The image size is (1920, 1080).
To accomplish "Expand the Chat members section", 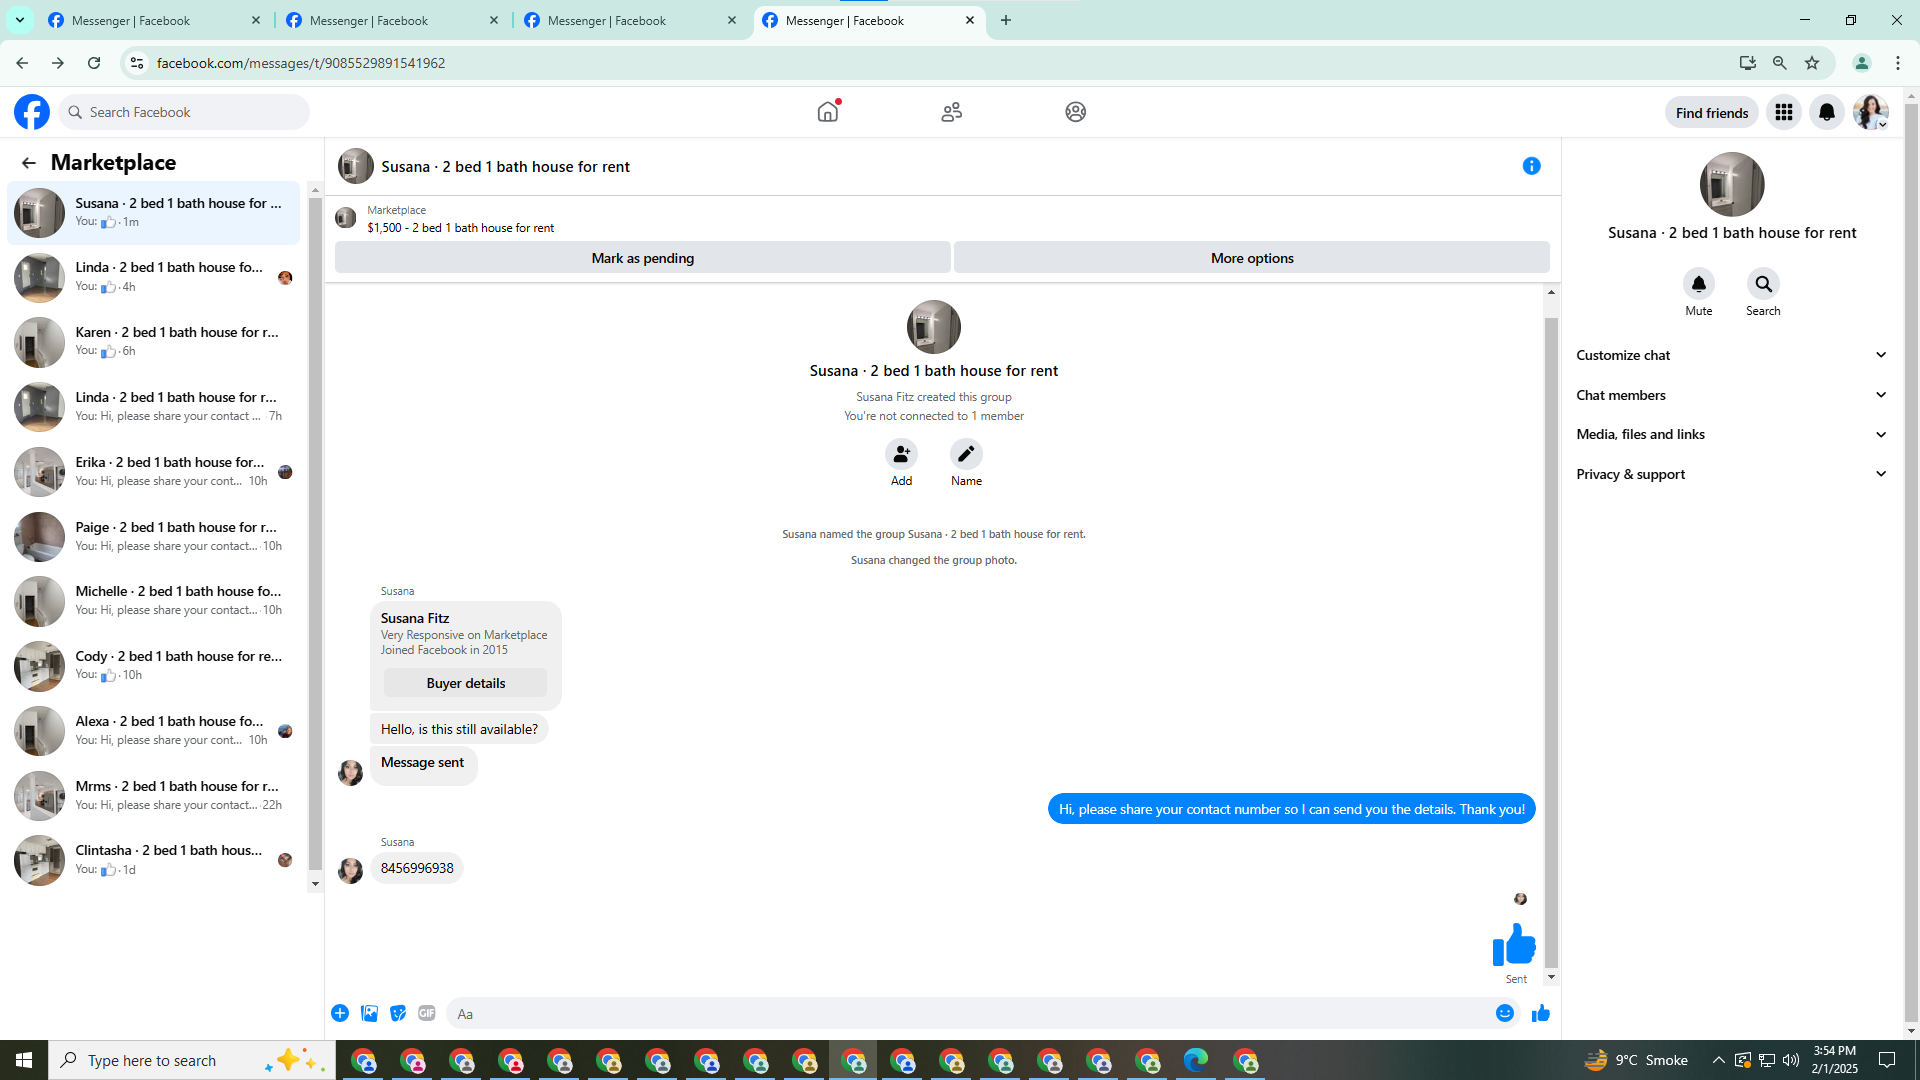I will pyautogui.click(x=1731, y=395).
